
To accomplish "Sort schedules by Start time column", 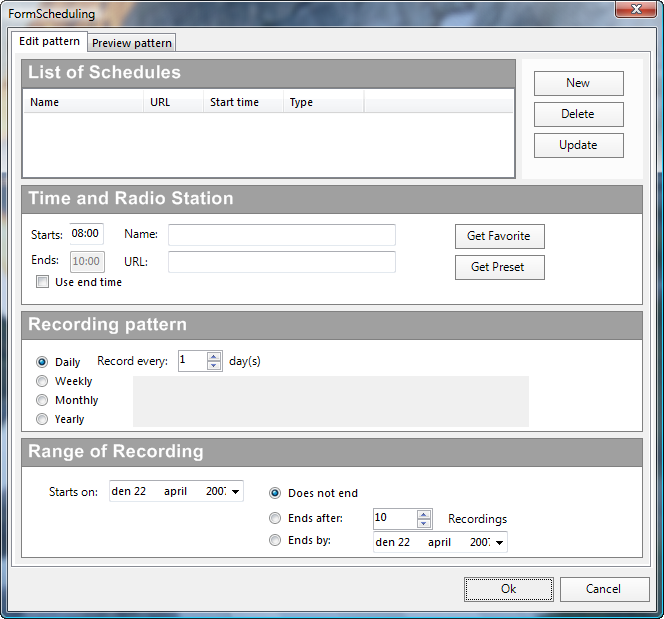I will tap(243, 102).
